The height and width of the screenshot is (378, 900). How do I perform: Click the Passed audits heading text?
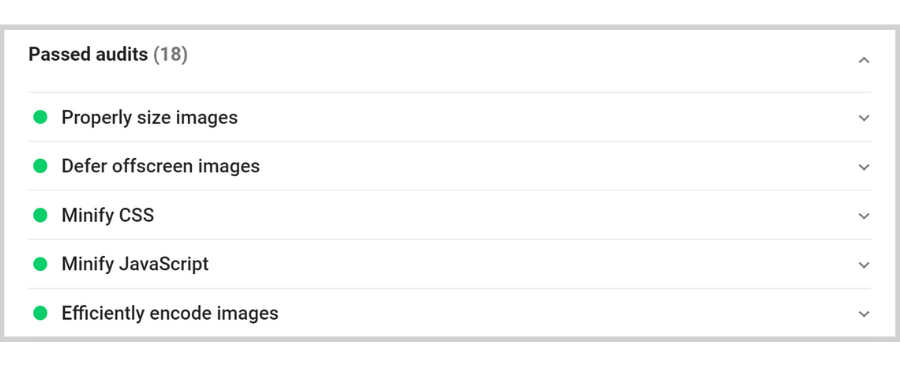pos(88,54)
